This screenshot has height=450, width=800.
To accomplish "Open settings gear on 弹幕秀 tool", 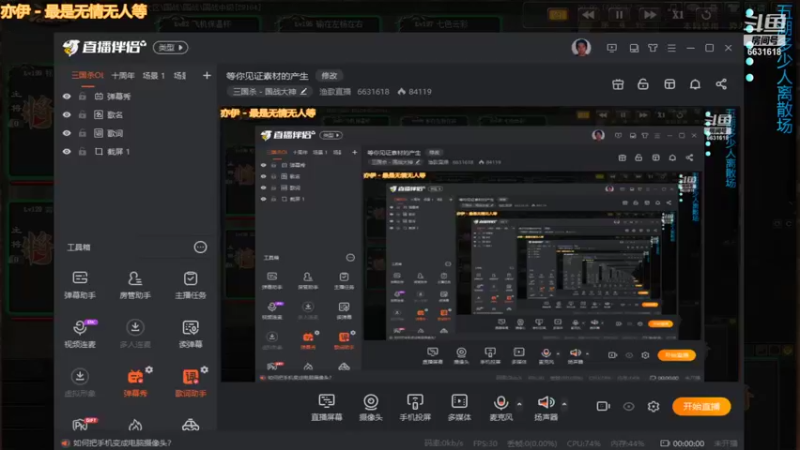I will click(x=149, y=369).
